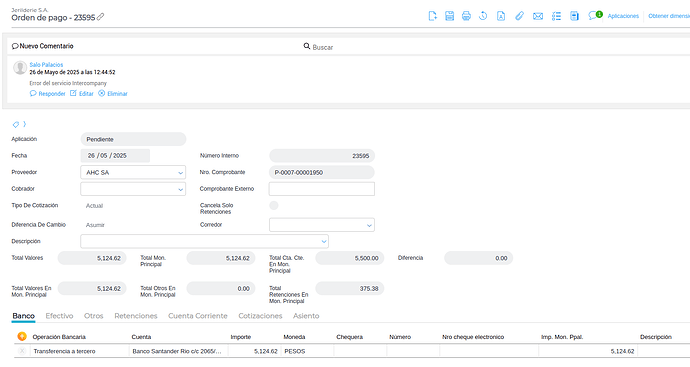The image size is (690, 367).
Task: Edit the comment via Editar
Action: pyautogui.click(x=82, y=94)
